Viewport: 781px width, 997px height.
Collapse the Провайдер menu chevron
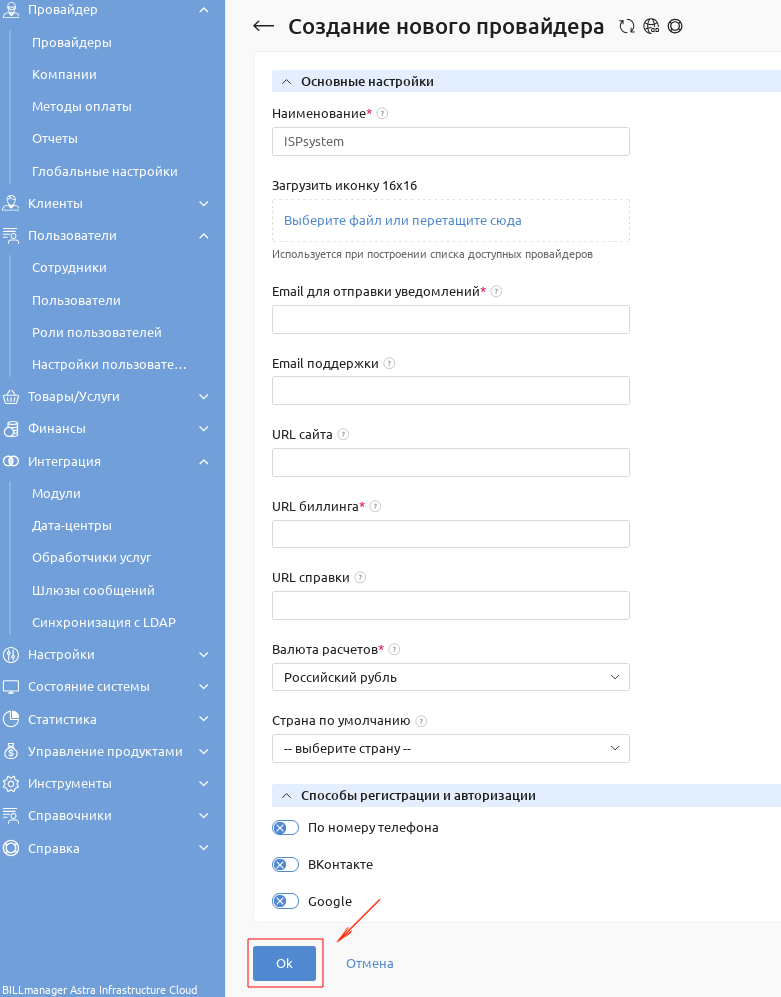[204, 10]
